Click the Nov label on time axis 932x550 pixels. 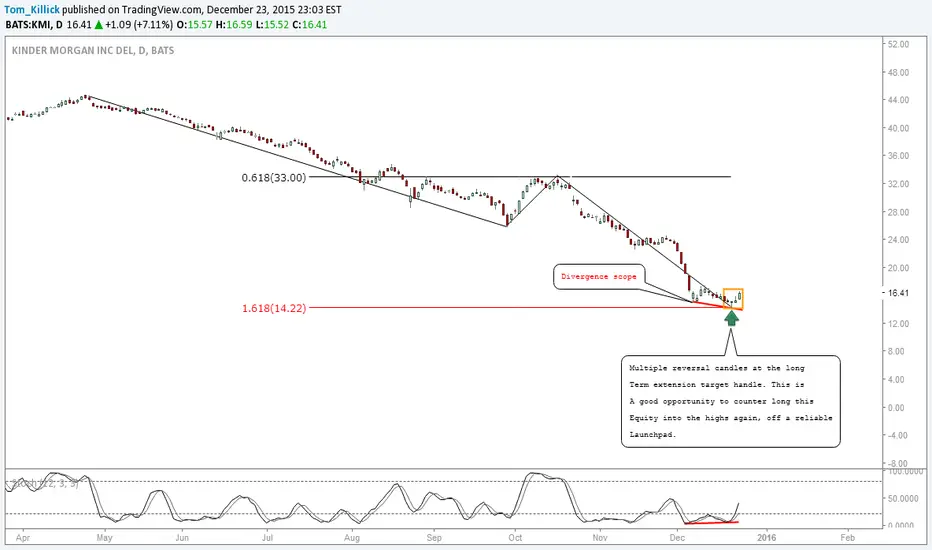click(x=600, y=538)
